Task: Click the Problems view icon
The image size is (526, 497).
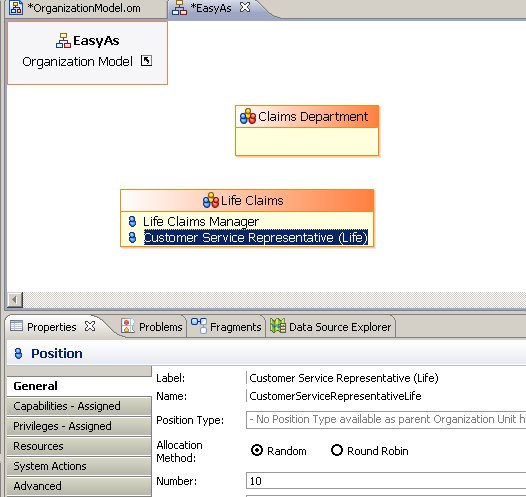Action: tap(127, 326)
